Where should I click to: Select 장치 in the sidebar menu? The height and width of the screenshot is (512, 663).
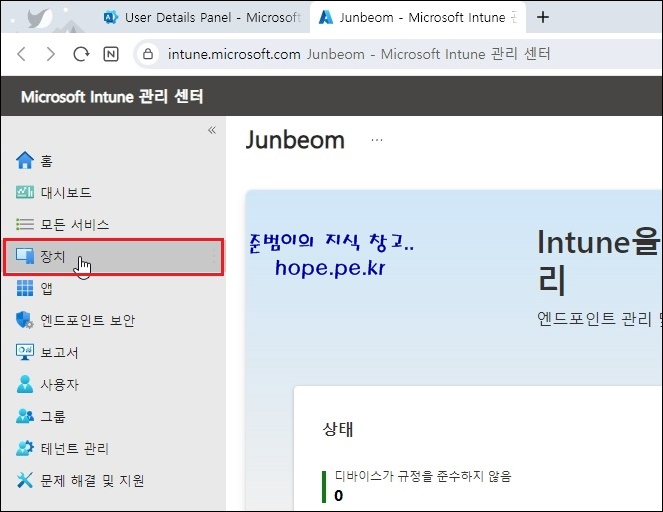[x=113, y=257]
